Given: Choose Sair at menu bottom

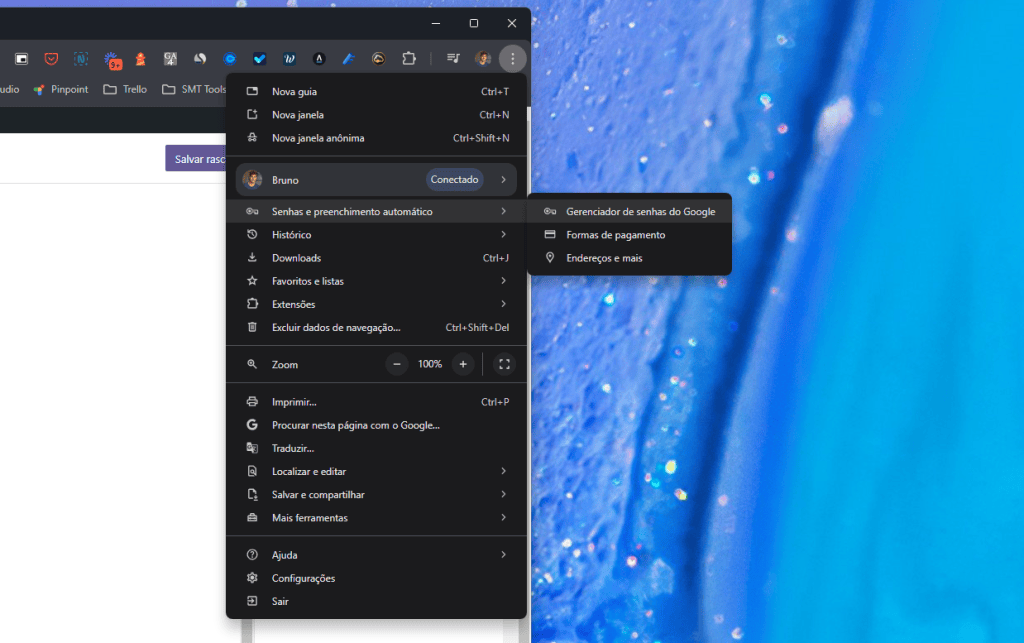Looking at the screenshot, I should click(x=376, y=601).
